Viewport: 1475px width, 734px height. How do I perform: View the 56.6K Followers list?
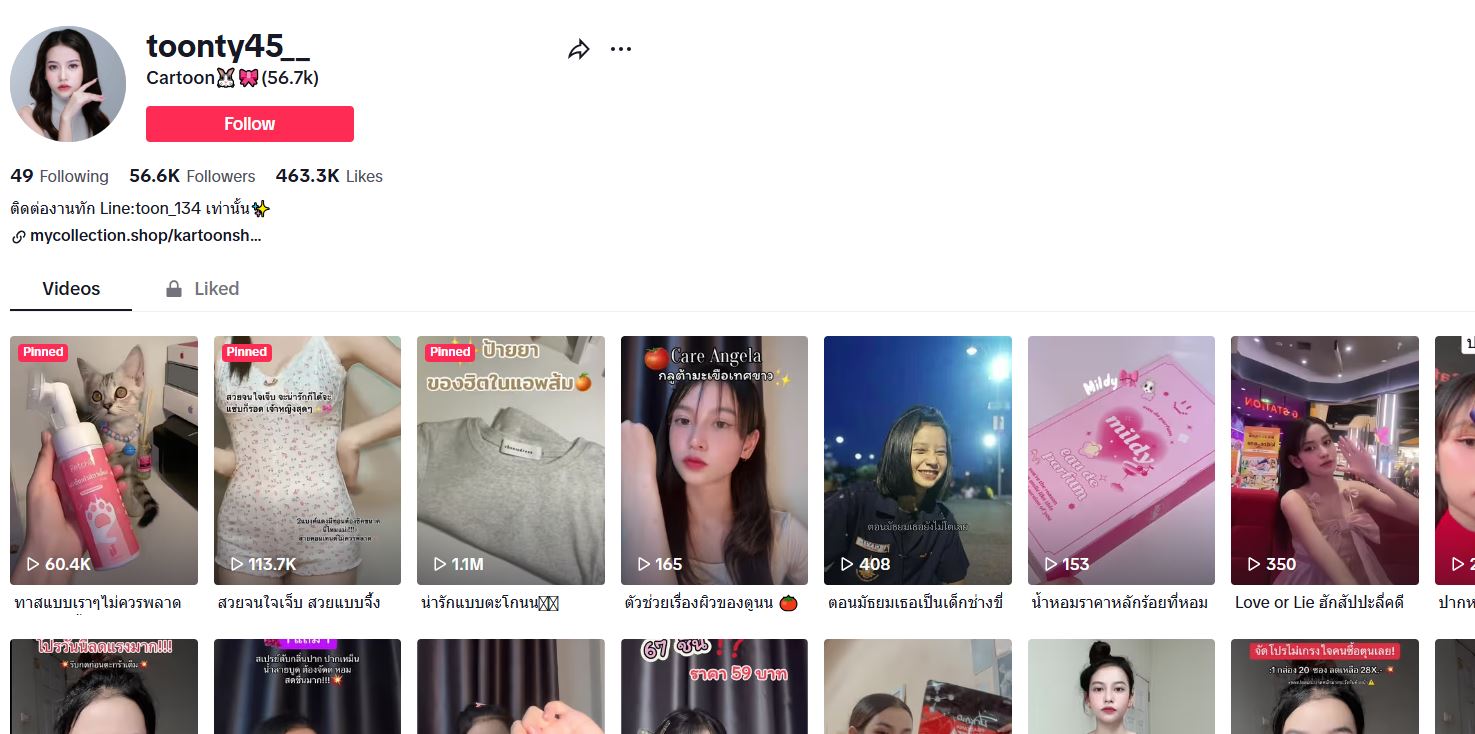(192, 176)
